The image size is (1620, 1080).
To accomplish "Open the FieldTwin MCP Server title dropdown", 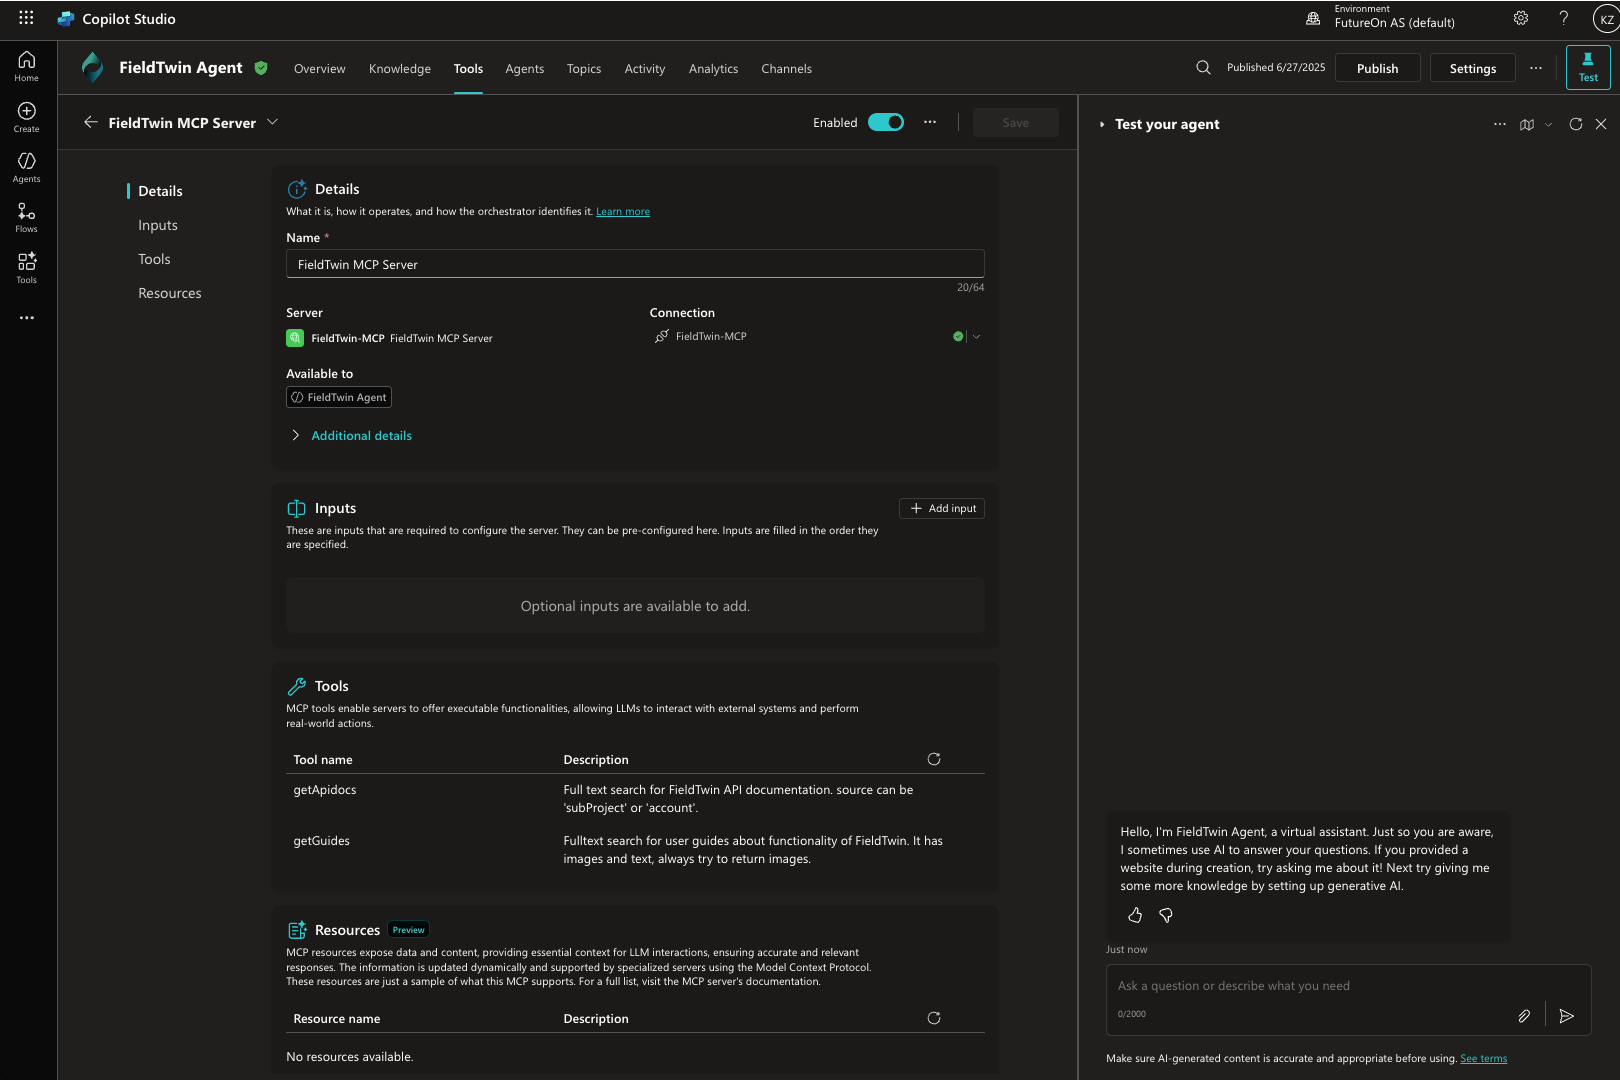I will 273,122.
